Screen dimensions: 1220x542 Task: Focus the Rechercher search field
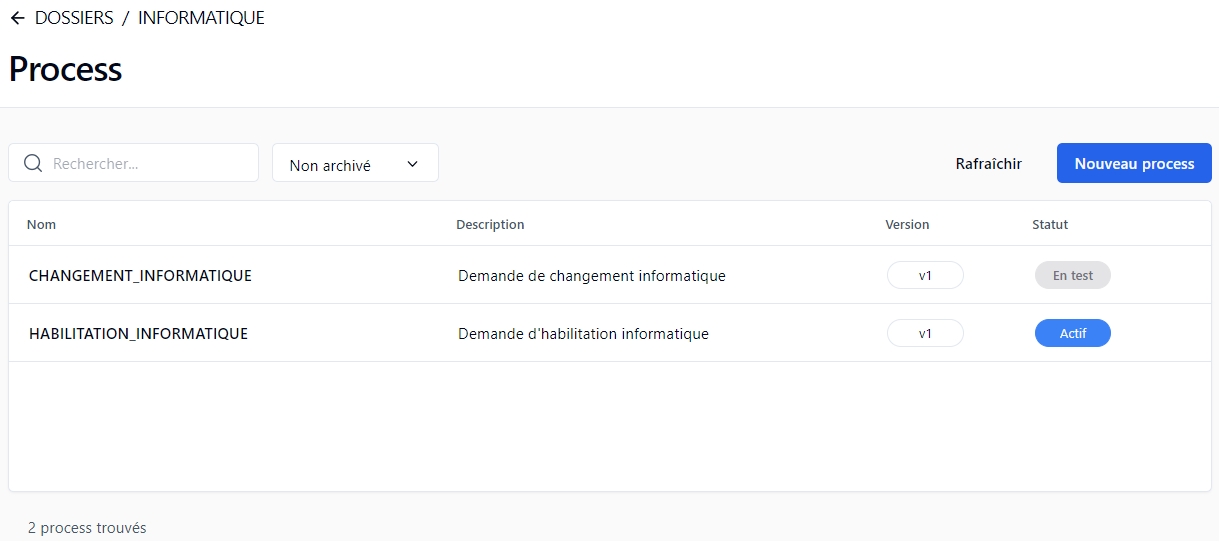click(150, 163)
